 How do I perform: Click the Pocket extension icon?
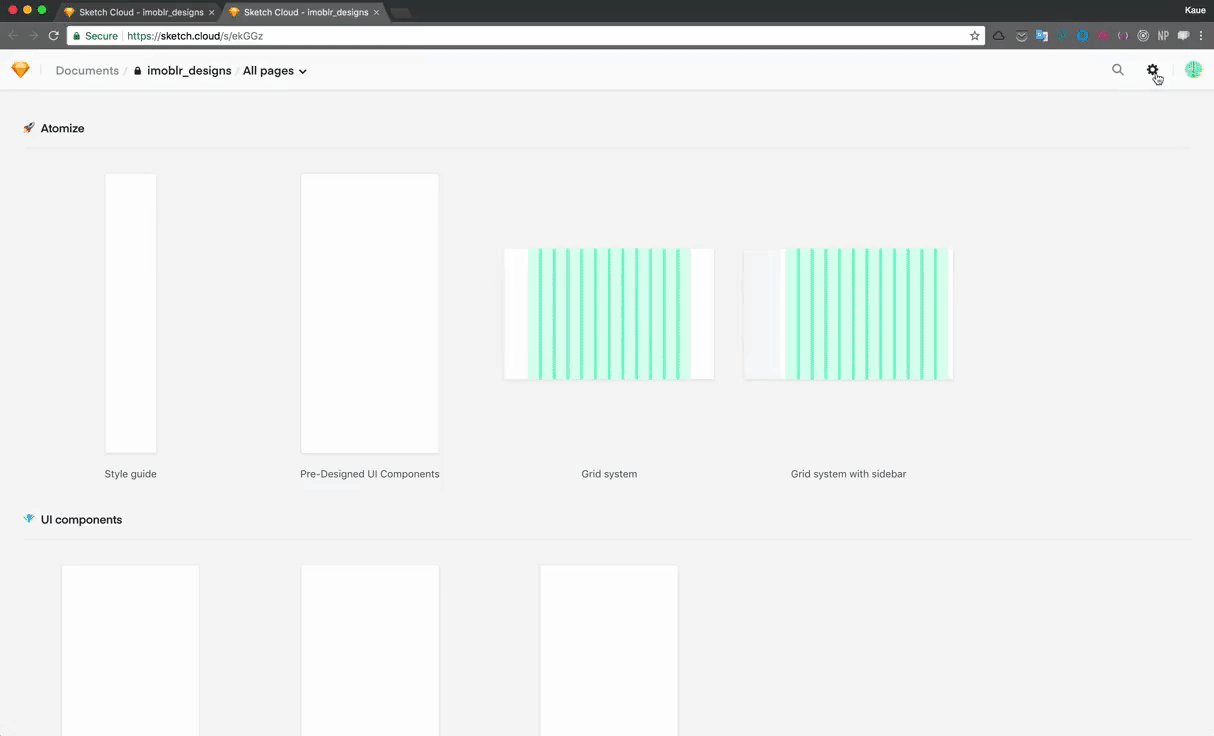pyautogui.click(x=1021, y=35)
